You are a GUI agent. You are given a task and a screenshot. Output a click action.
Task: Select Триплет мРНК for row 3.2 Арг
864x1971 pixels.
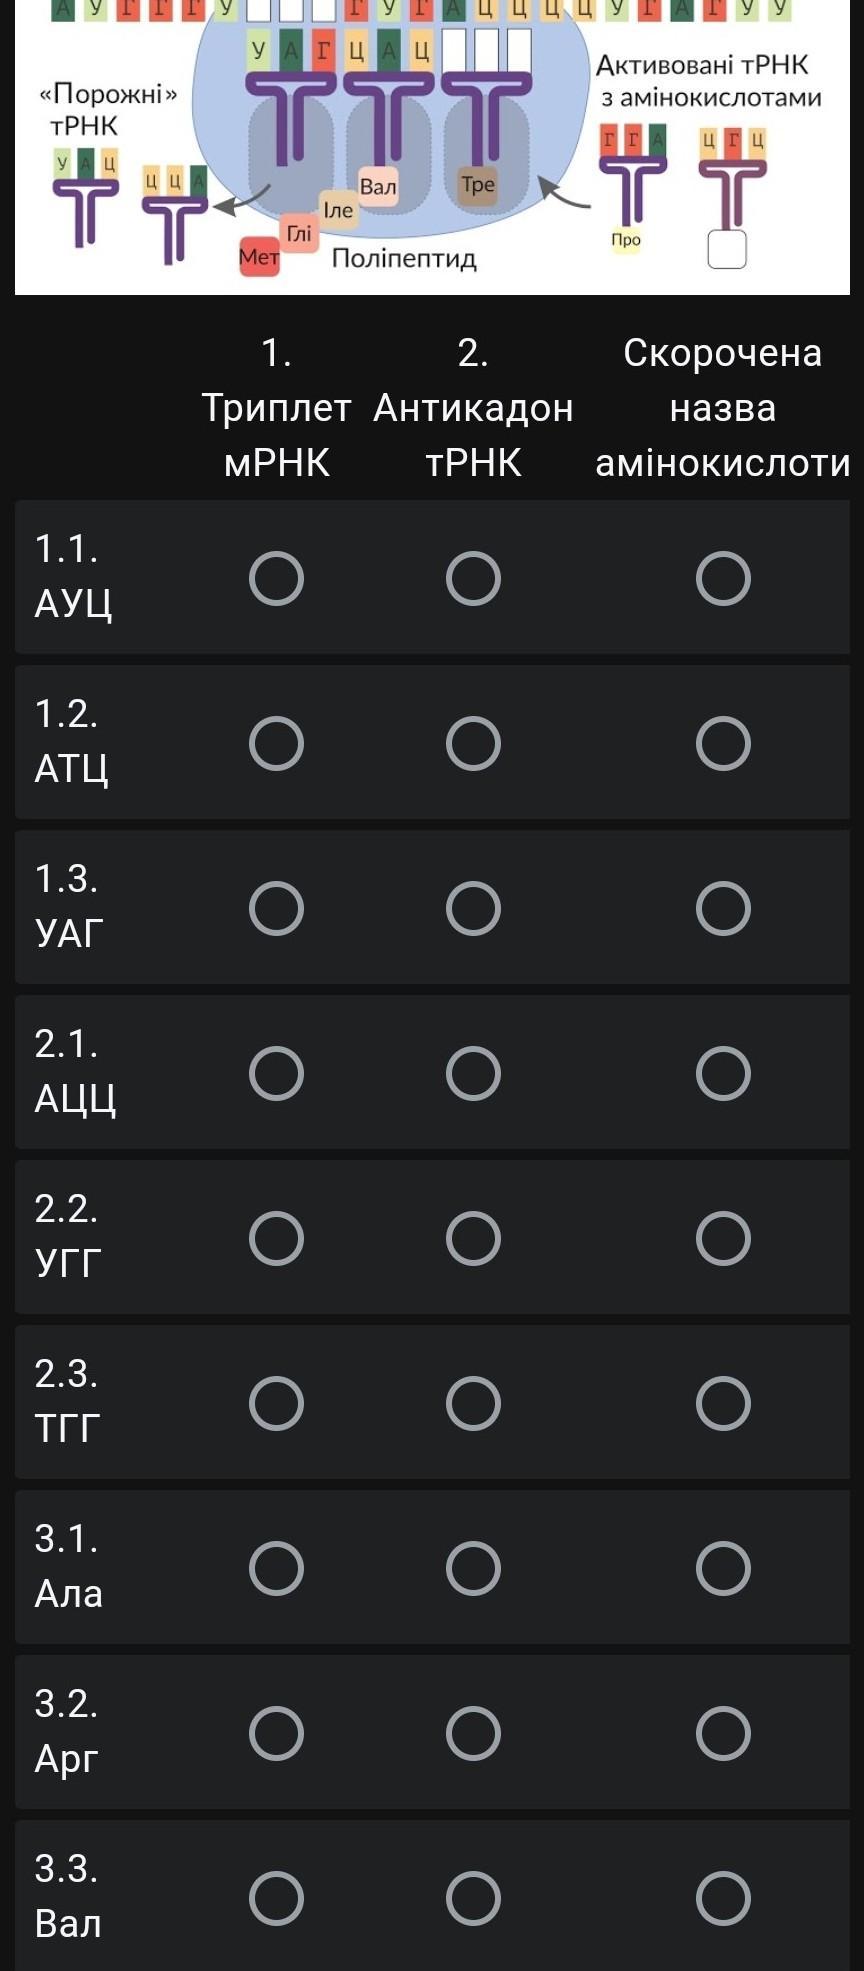click(276, 1733)
